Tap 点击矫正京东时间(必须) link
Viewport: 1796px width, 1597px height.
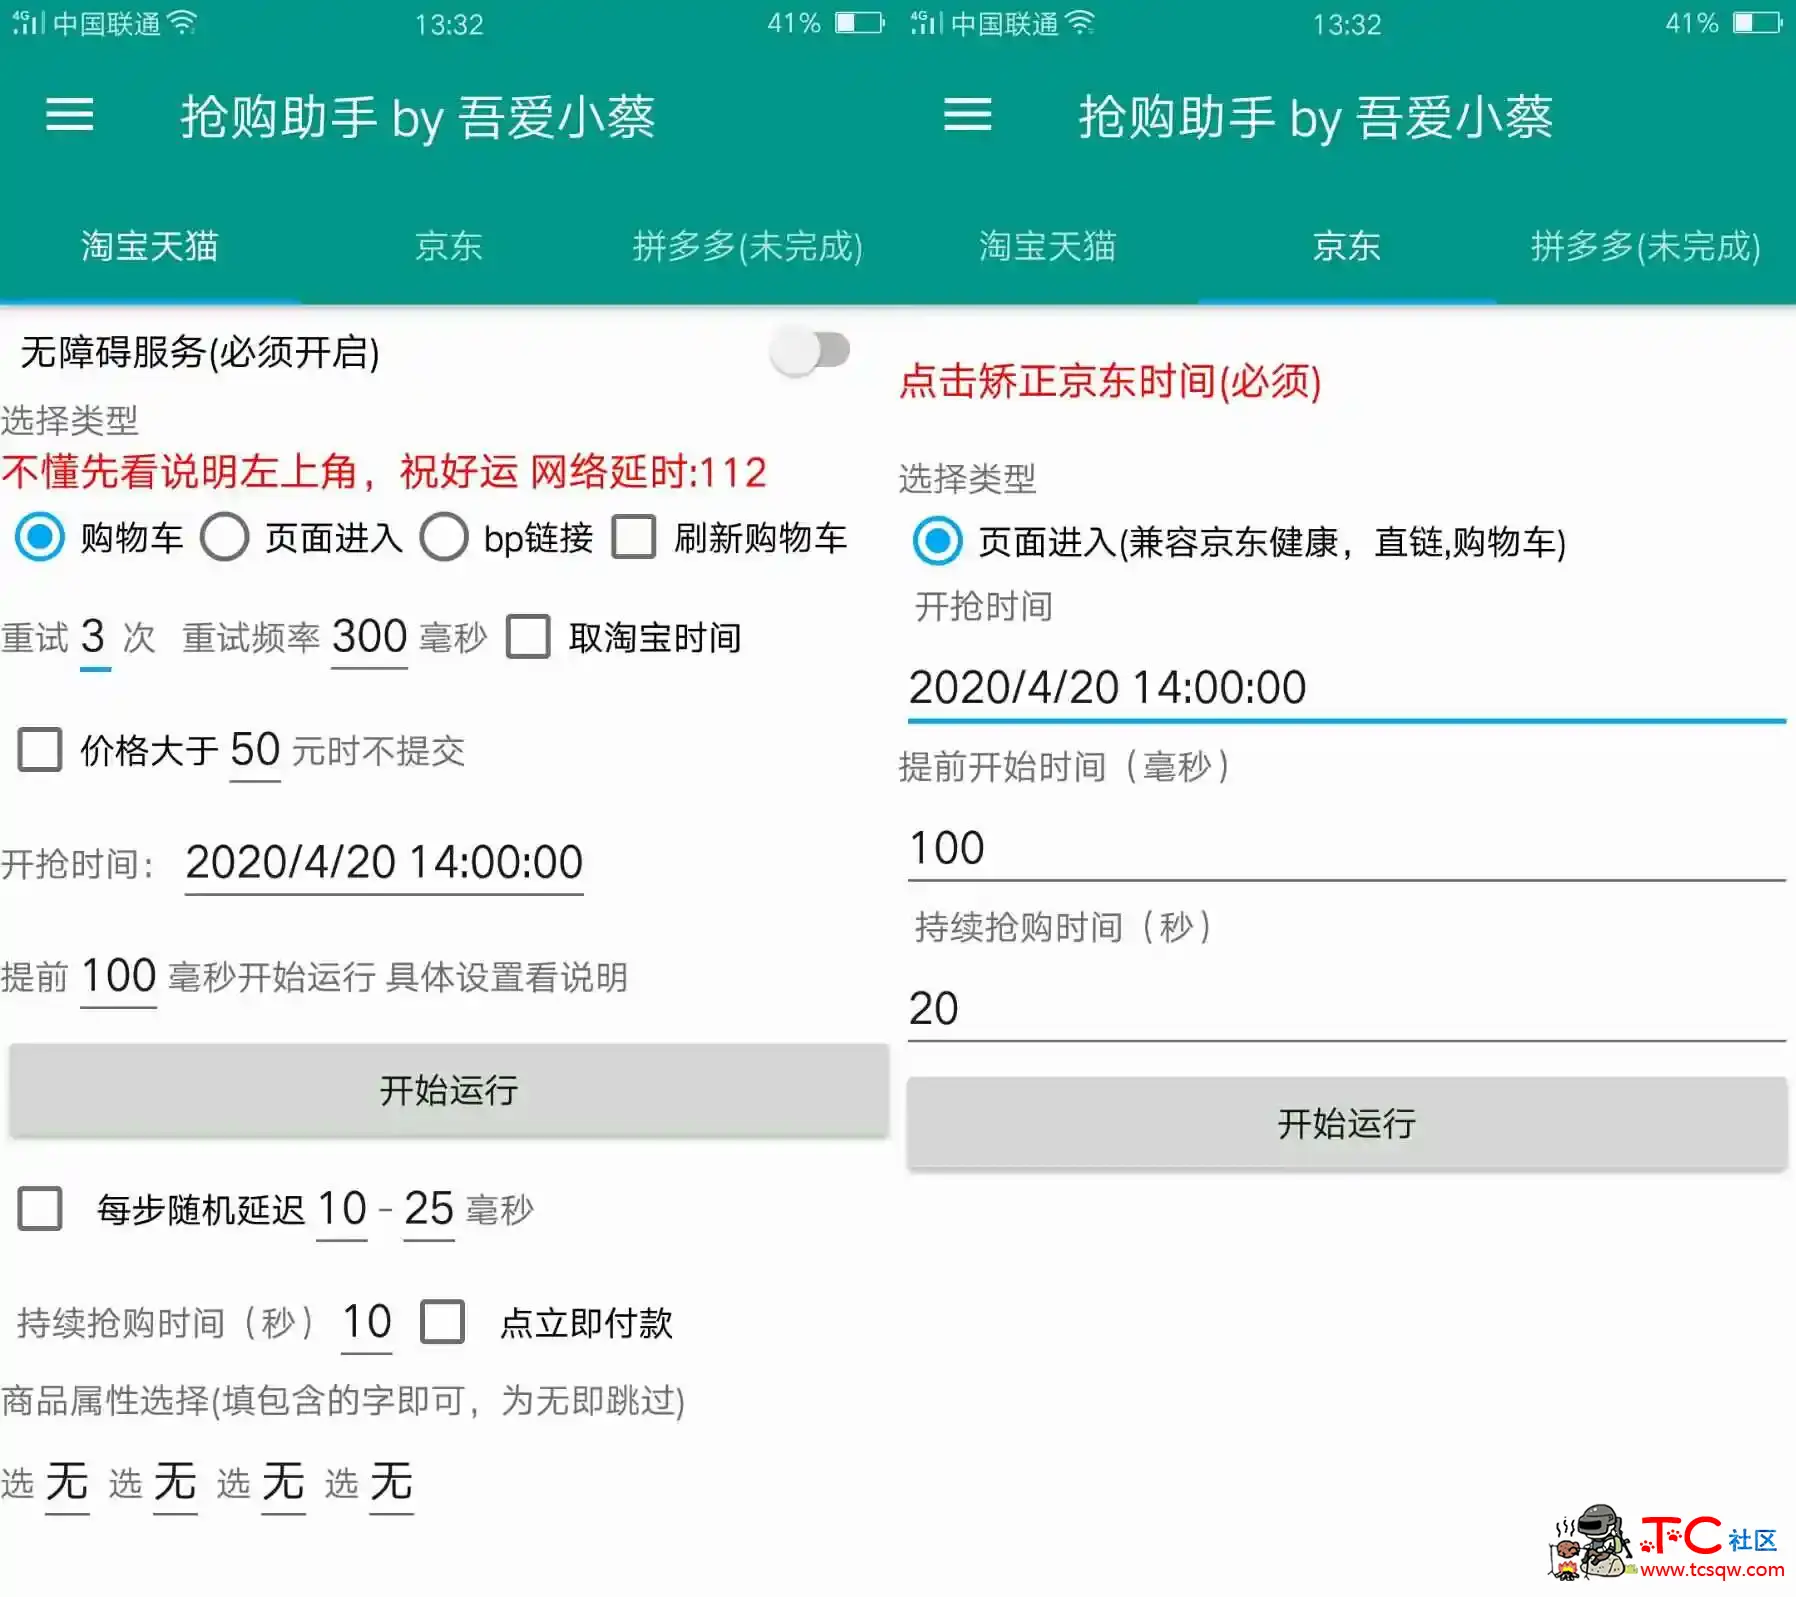pyautogui.click(x=1110, y=381)
